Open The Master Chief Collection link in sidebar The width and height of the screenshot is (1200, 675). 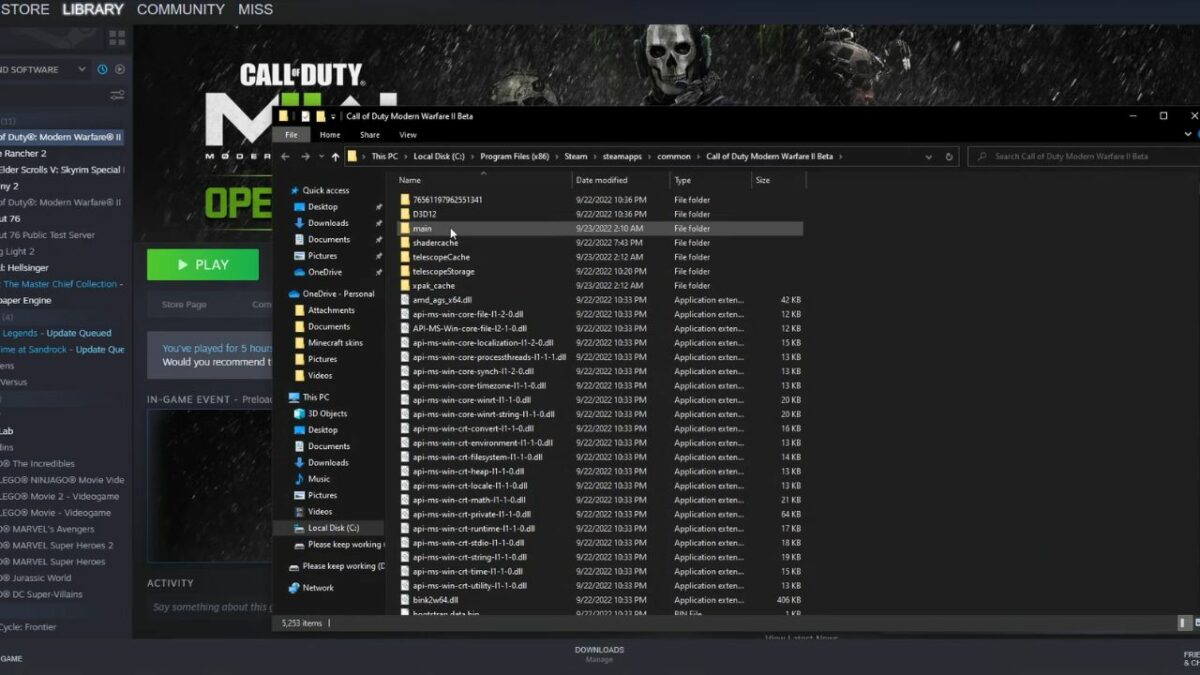[x=60, y=284]
